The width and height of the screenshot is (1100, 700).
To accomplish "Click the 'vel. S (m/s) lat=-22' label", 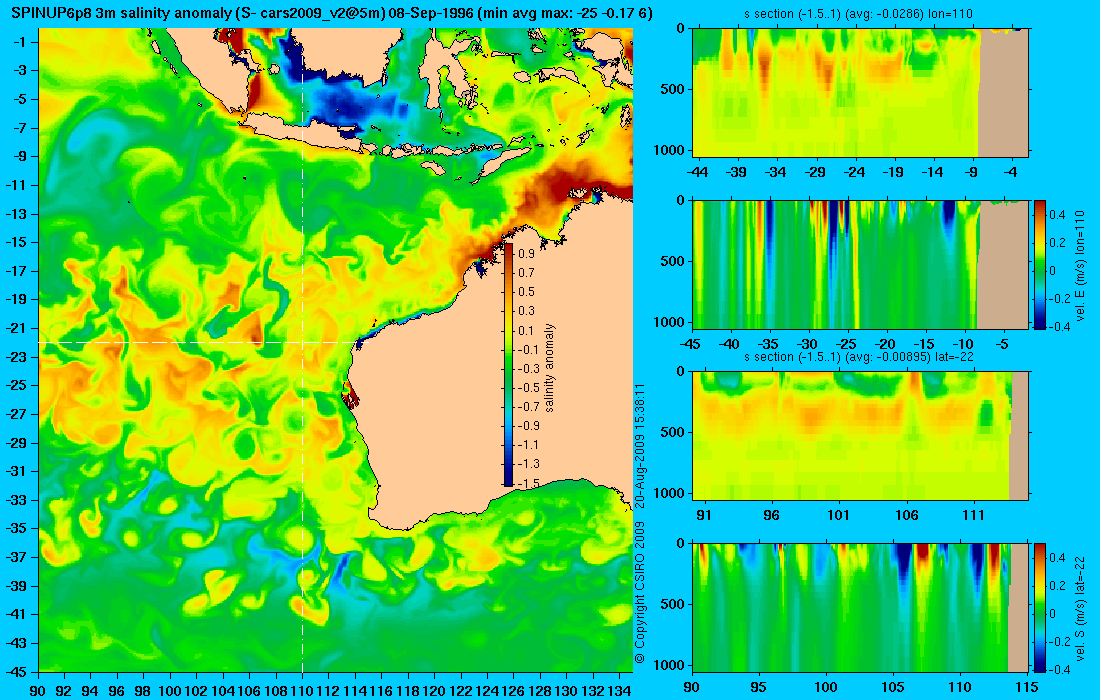I will 1079,607.
